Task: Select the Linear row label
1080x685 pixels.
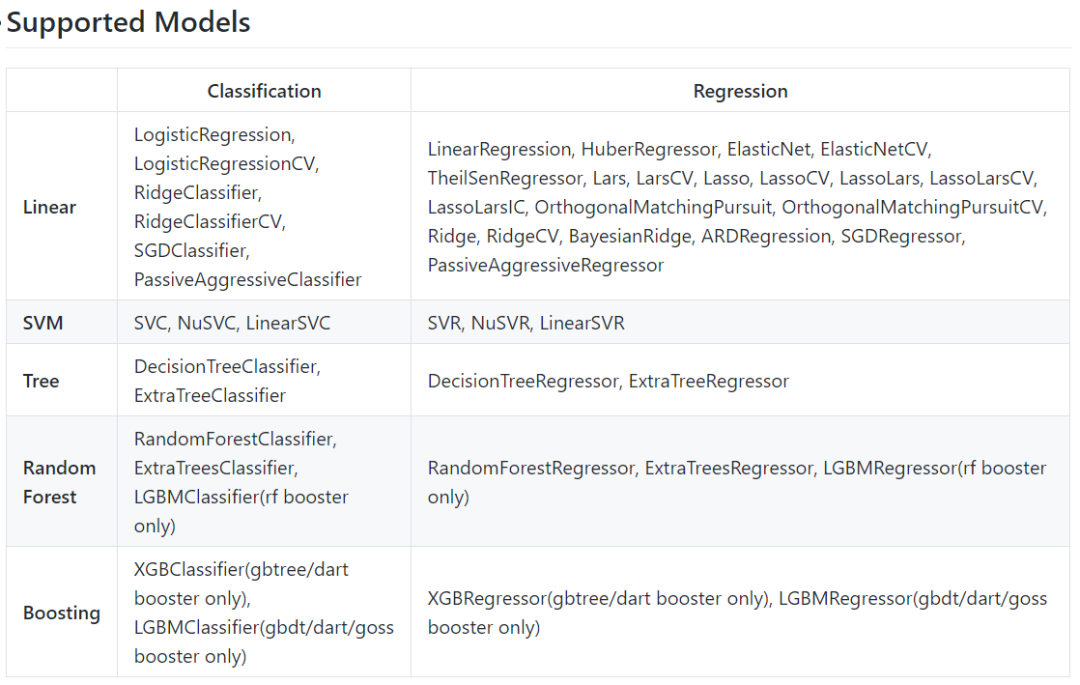Action: click(x=50, y=207)
